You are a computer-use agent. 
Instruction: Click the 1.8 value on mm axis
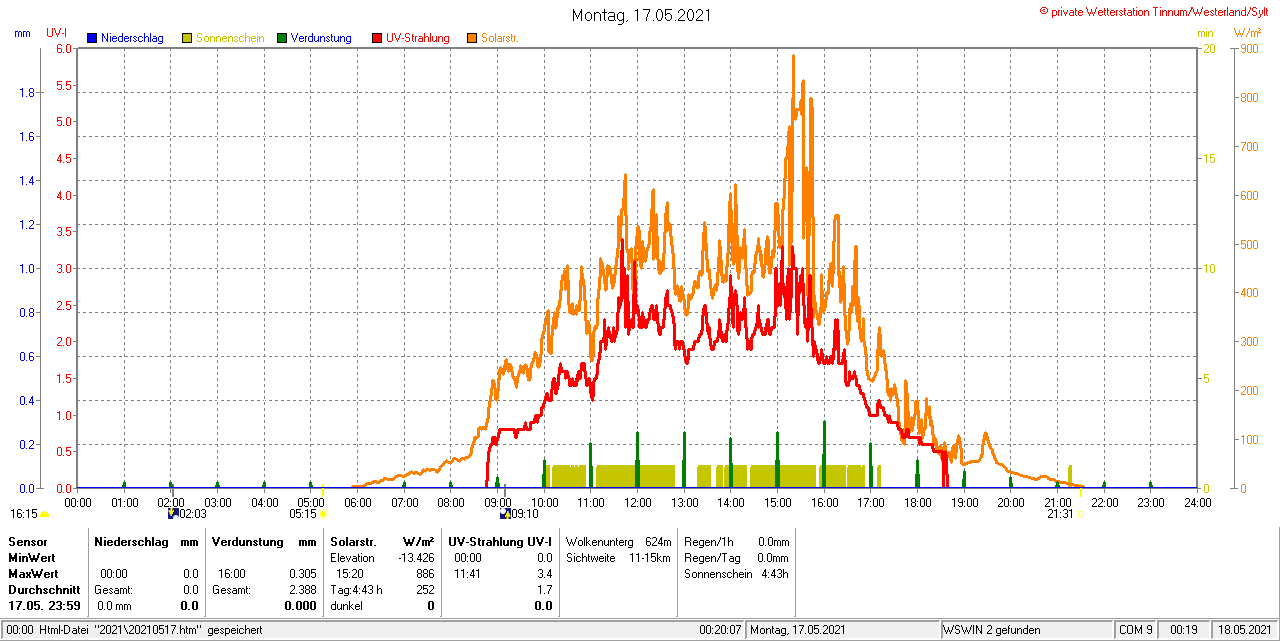[27, 92]
